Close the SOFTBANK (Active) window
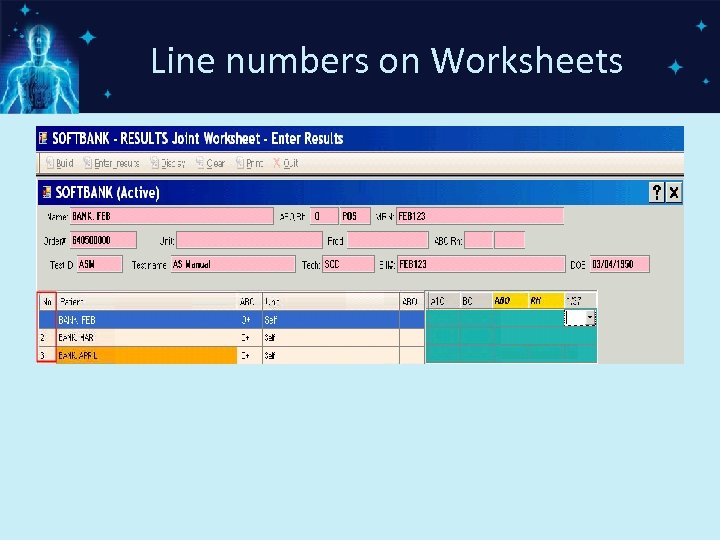 click(x=673, y=192)
